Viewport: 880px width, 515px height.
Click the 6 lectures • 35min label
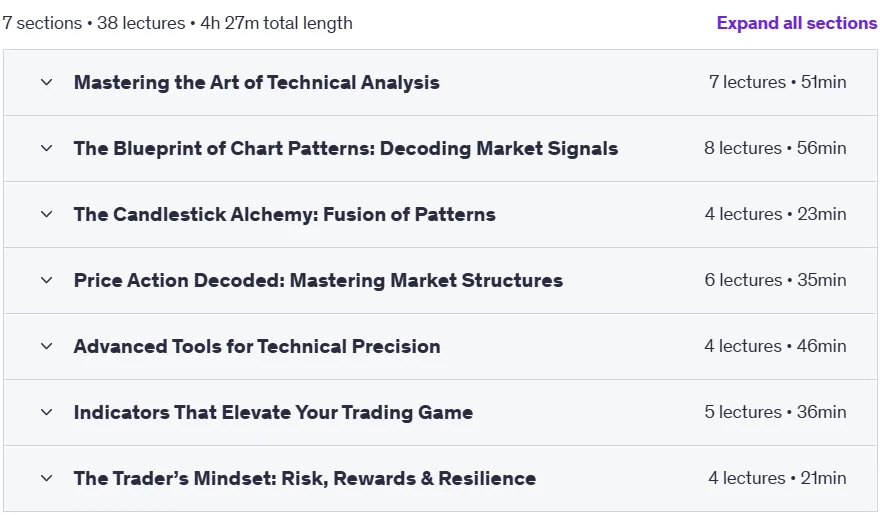coord(776,280)
